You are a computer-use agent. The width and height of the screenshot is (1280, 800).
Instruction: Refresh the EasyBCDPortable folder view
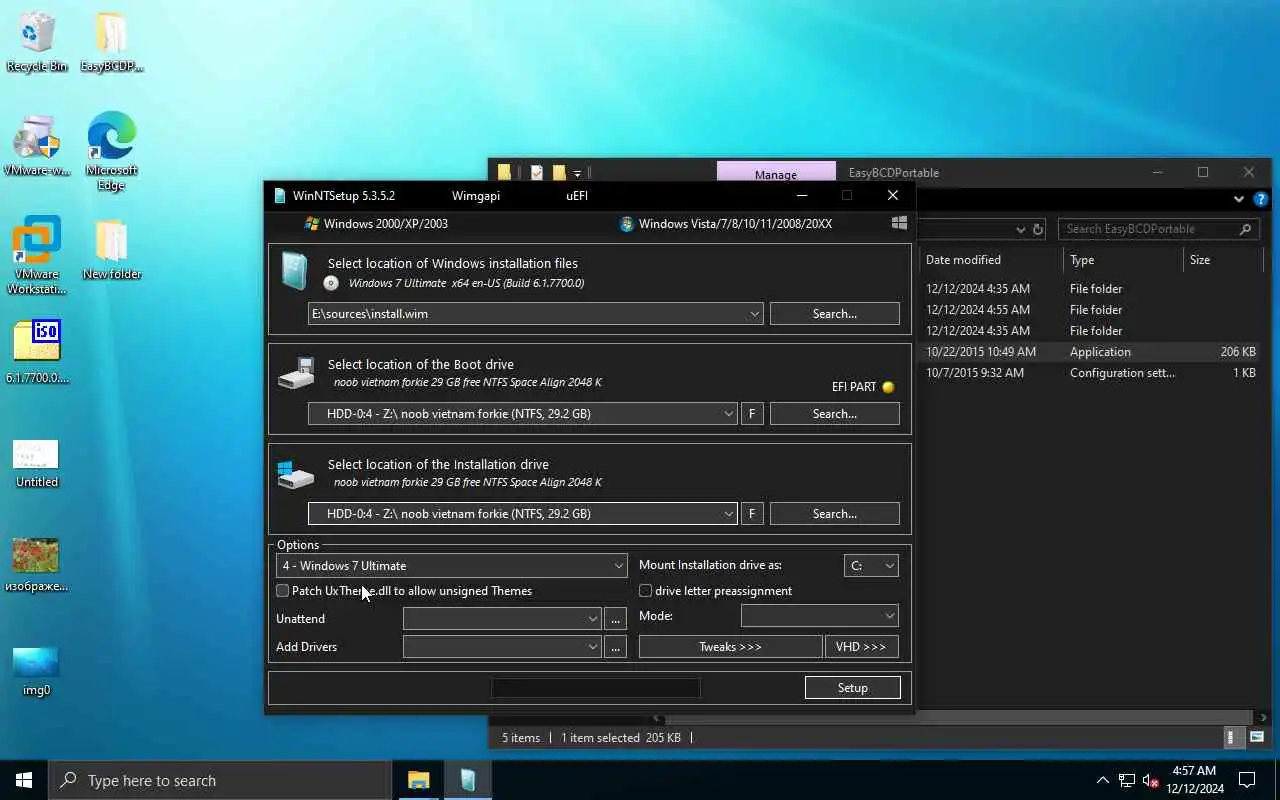[1038, 229]
